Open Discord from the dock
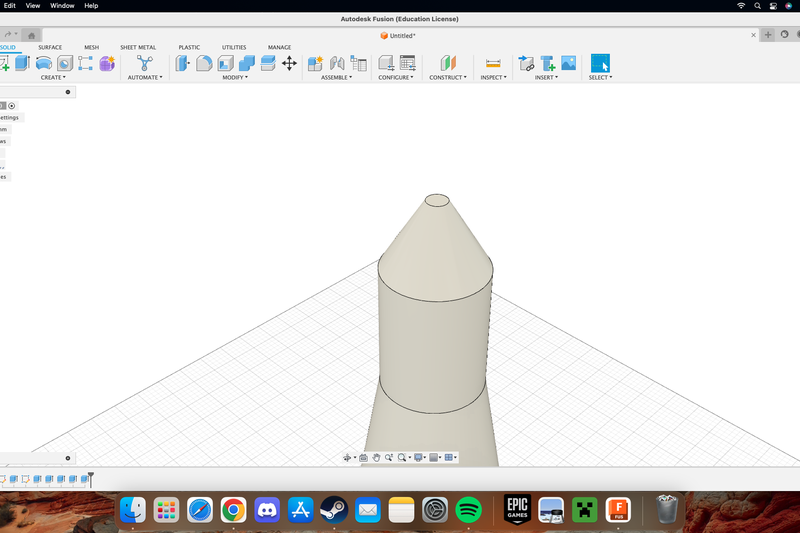The image size is (800, 533). [x=267, y=510]
